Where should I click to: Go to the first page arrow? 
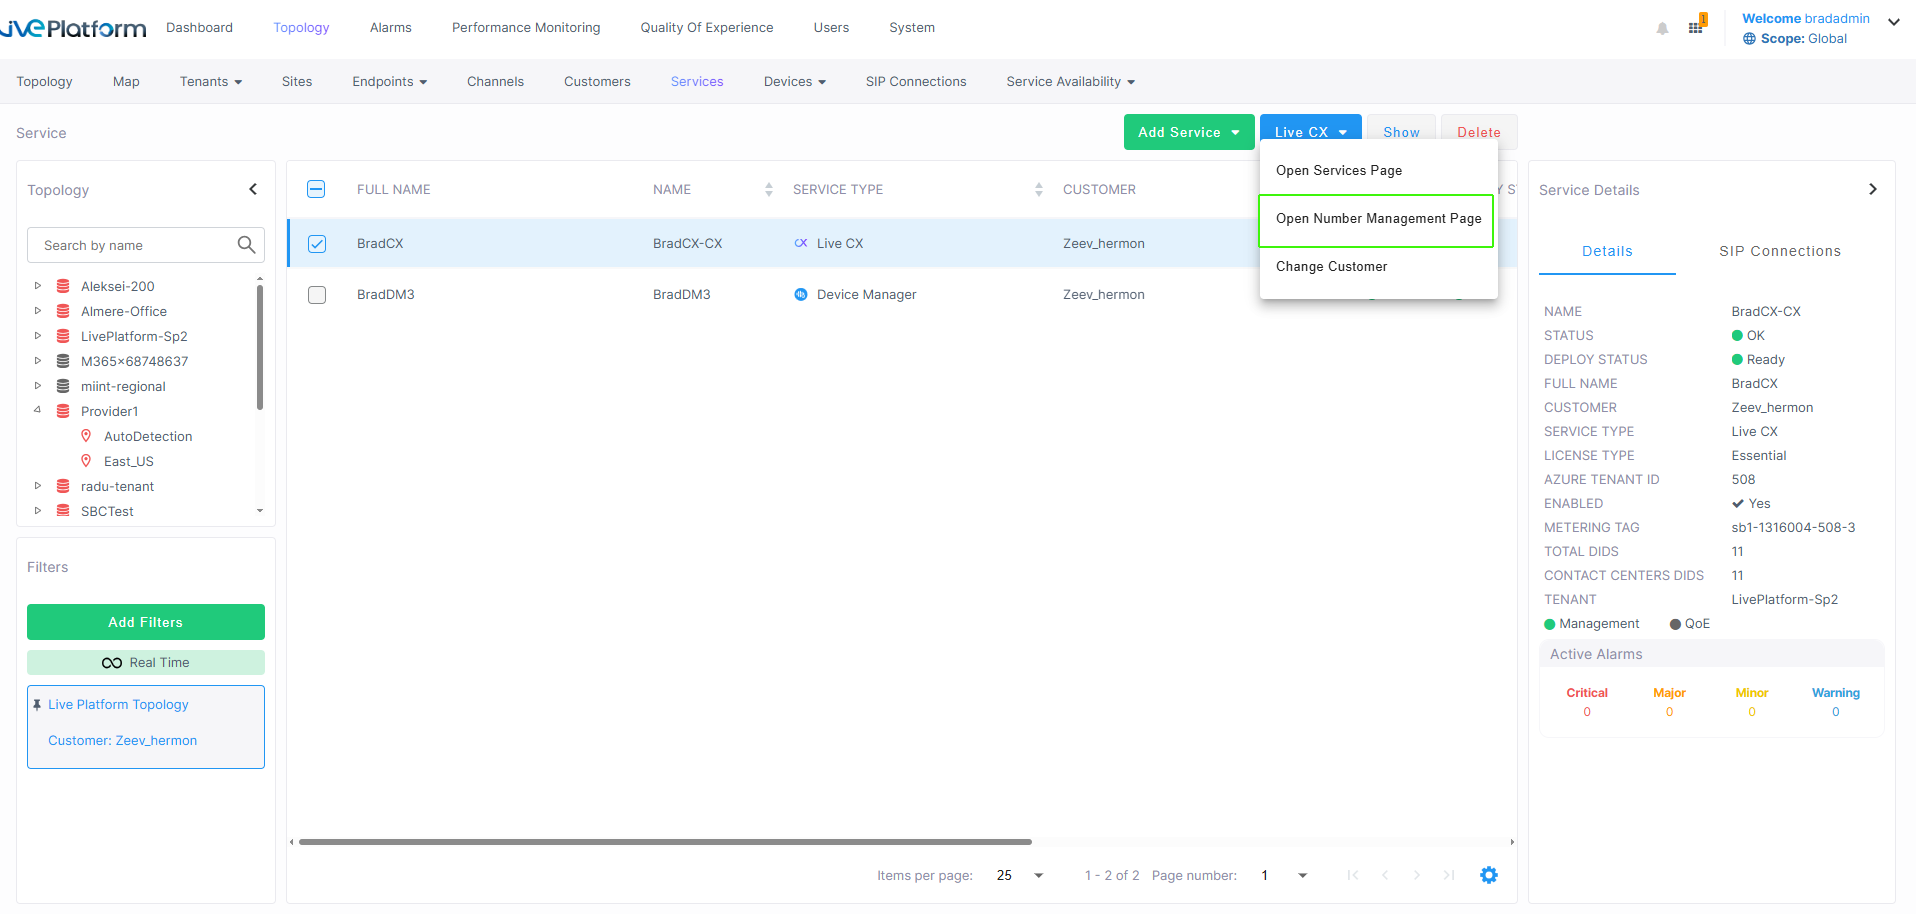[x=1353, y=875]
